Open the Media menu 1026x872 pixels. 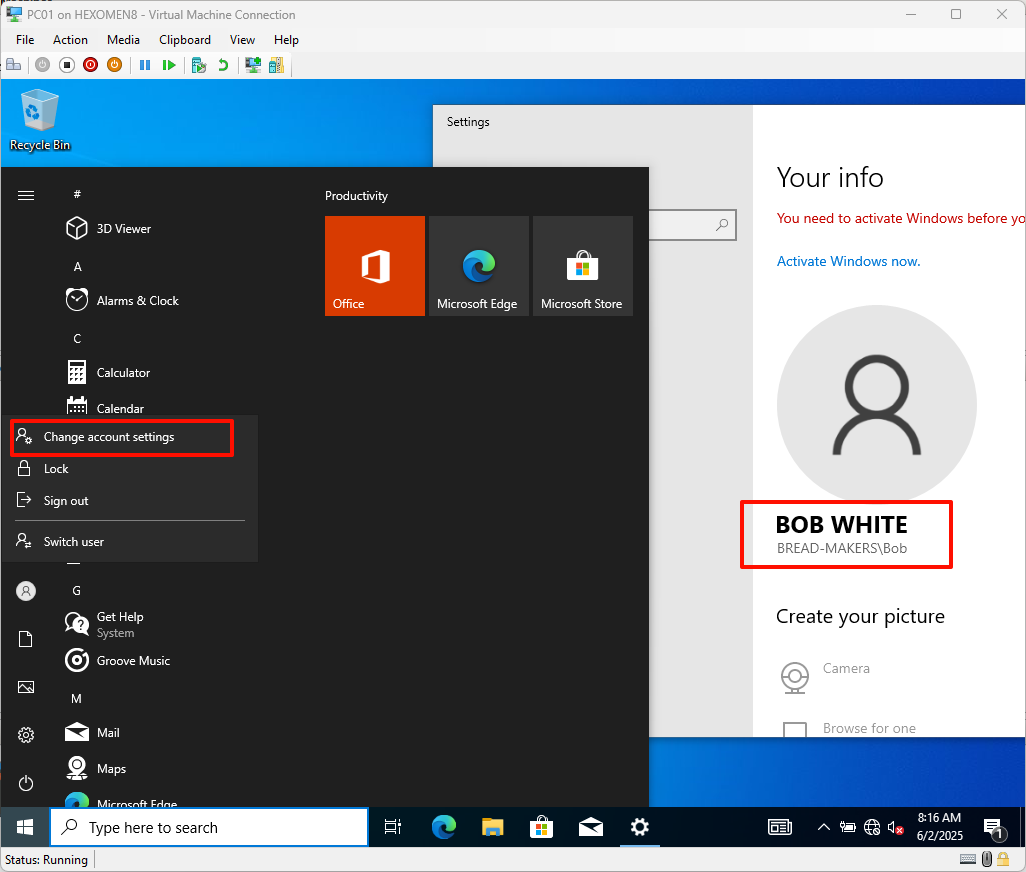pos(123,40)
